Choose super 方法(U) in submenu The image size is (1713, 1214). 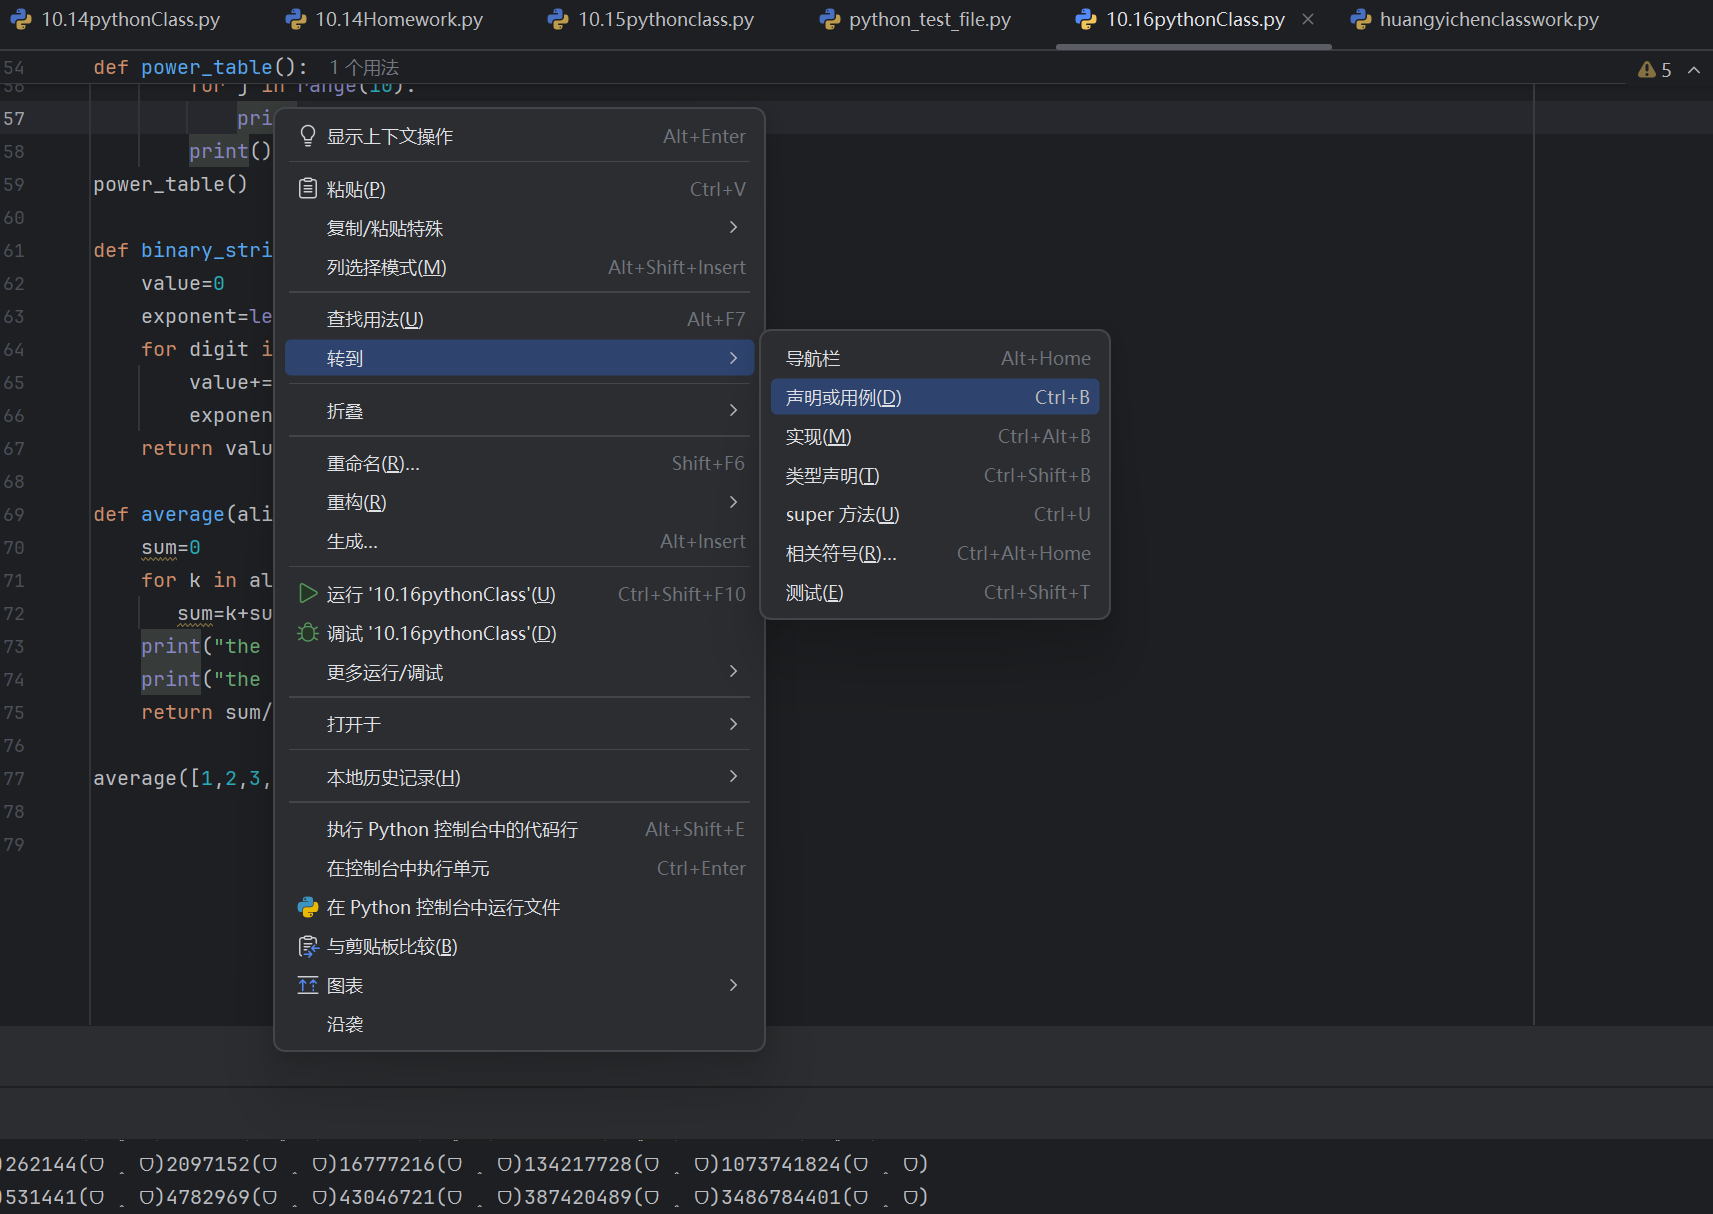pos(935,514)
